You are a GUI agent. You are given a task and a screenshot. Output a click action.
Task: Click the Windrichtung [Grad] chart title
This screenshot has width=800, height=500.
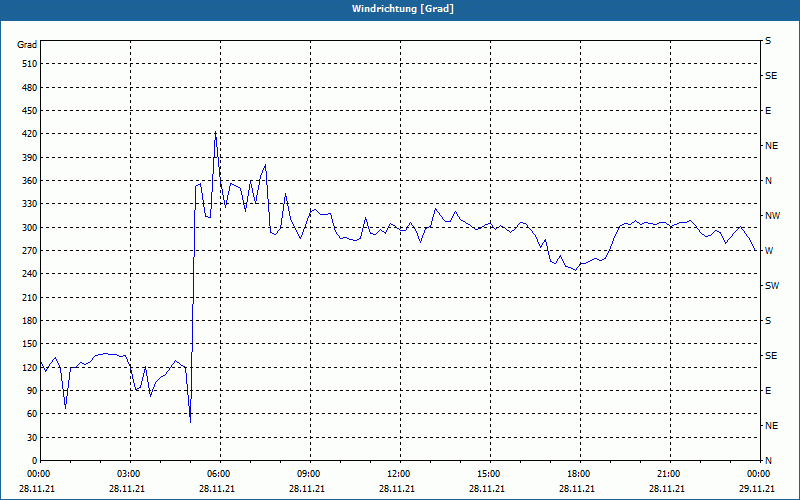click(x=403, y=9)
